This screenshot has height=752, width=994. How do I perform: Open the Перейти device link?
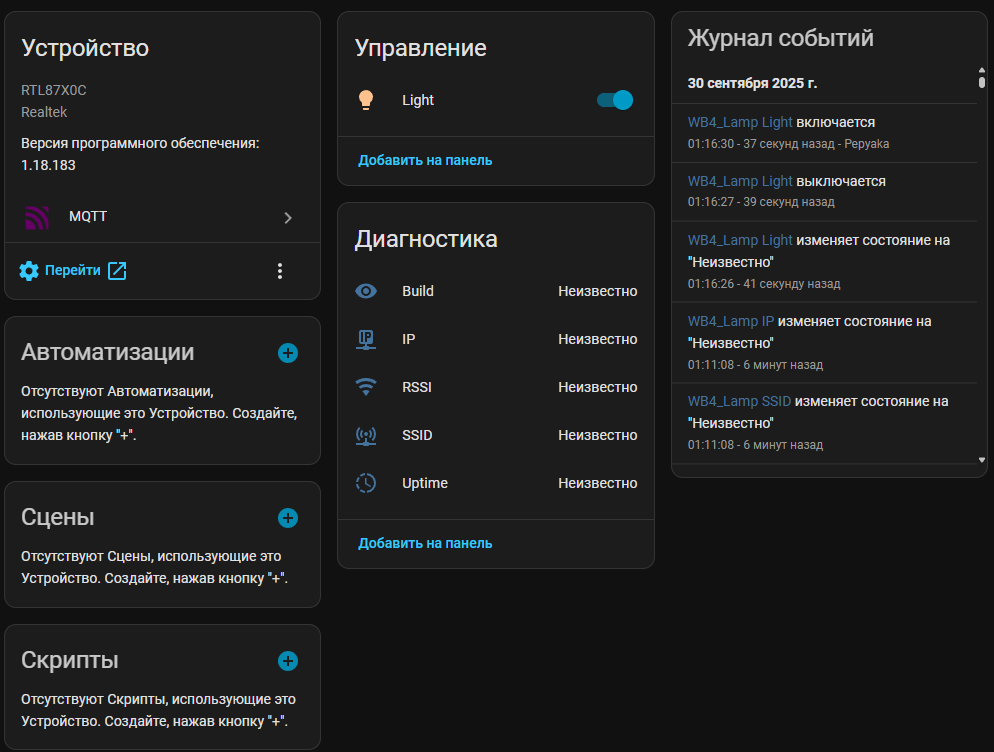[73, 271]
